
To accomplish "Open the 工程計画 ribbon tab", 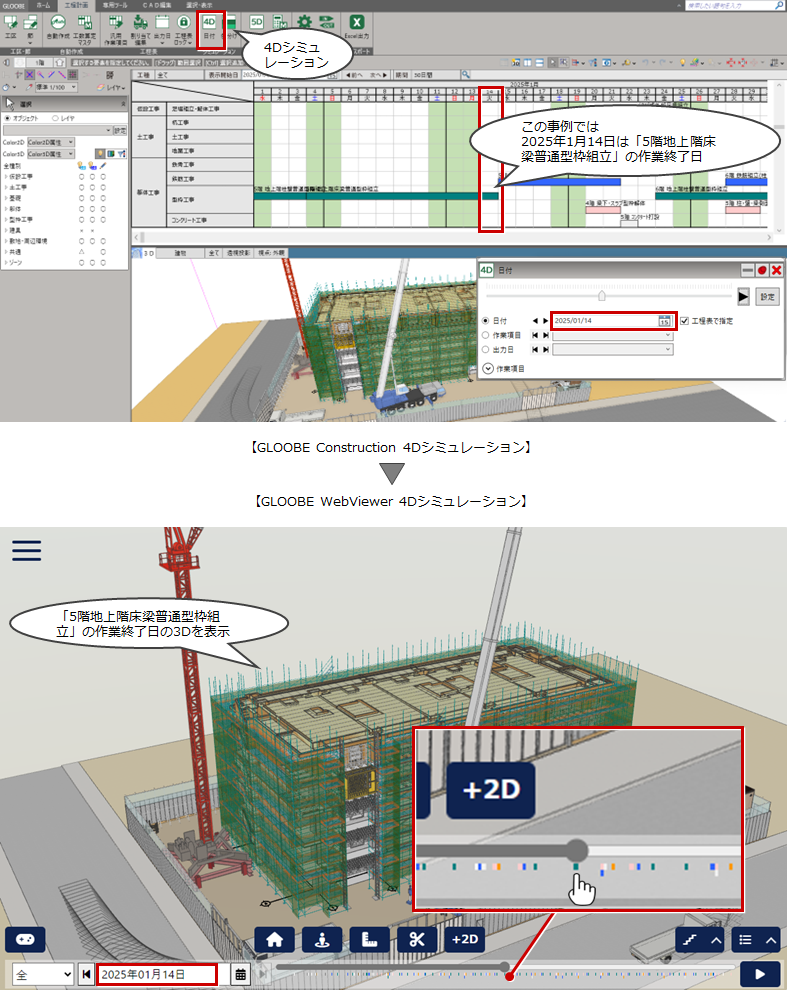I will pyautogui.click(x=76, y=5).
